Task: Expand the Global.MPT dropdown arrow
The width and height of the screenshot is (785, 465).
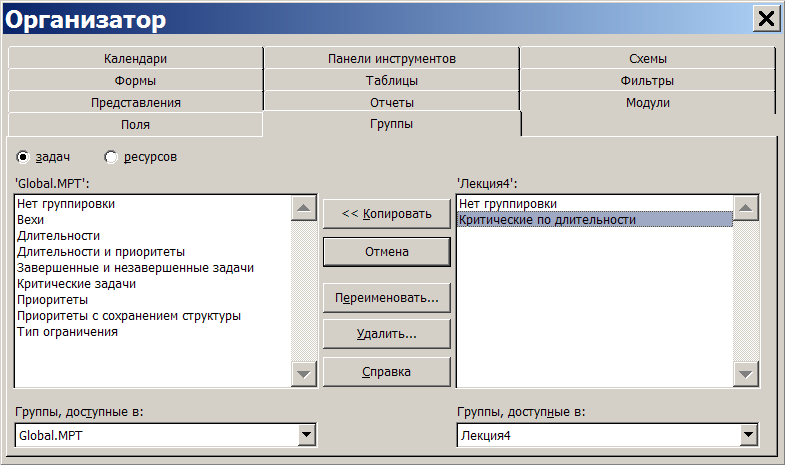Action: click(306, 435)
